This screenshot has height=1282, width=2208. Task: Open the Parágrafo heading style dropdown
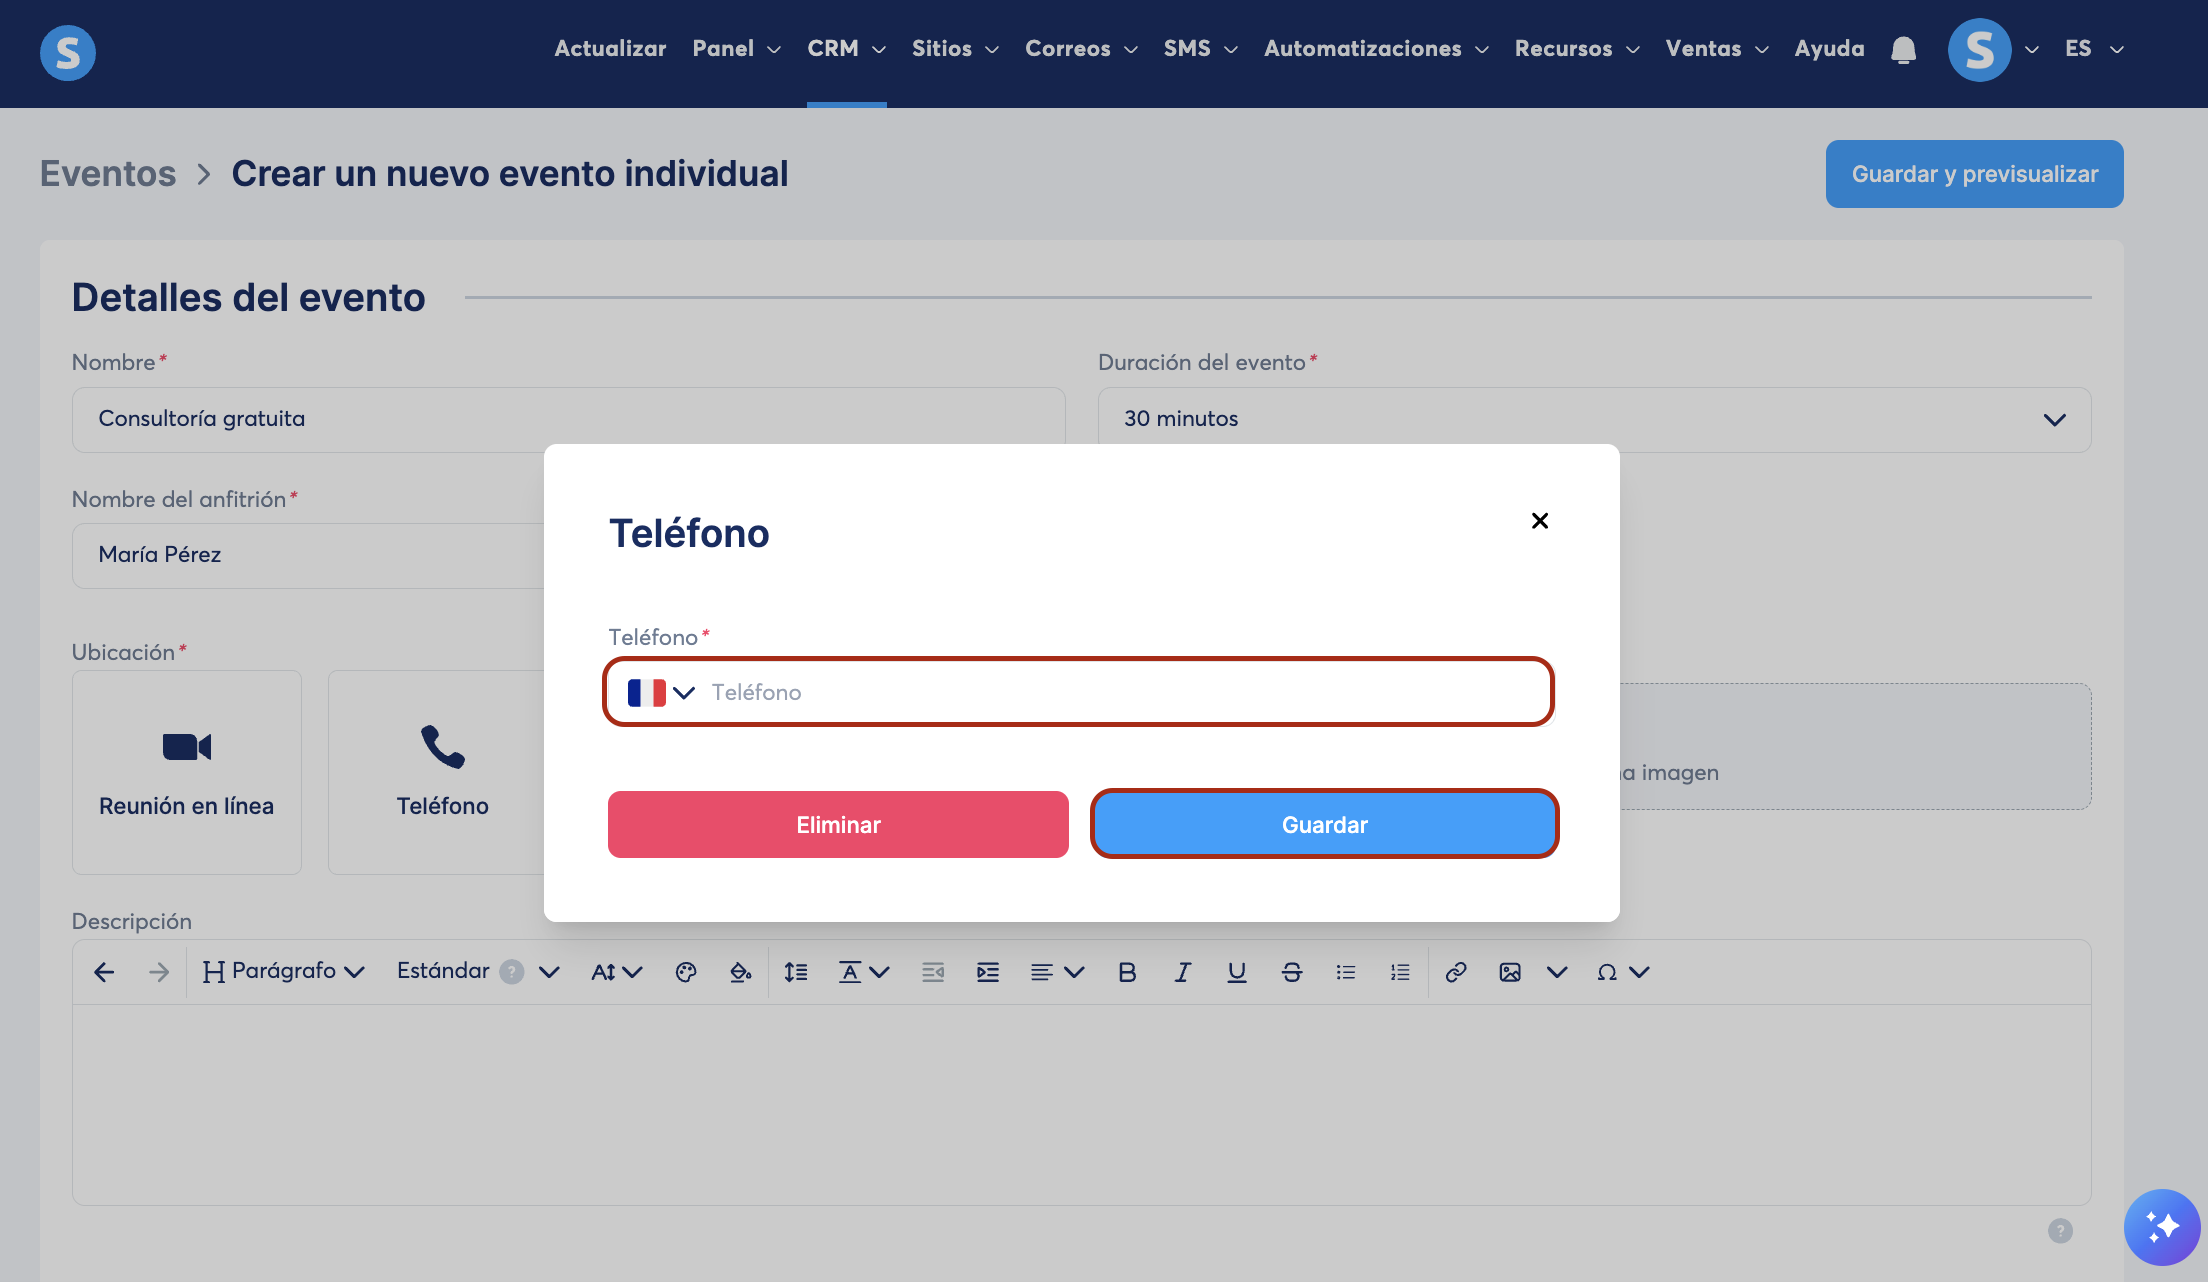pyautogui.click(x=284, y=972)
